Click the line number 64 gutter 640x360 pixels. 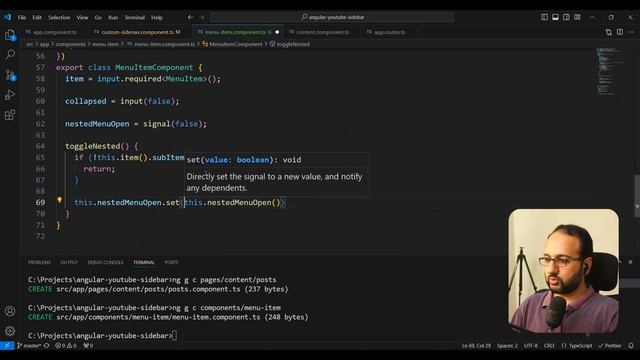(40, 146)
